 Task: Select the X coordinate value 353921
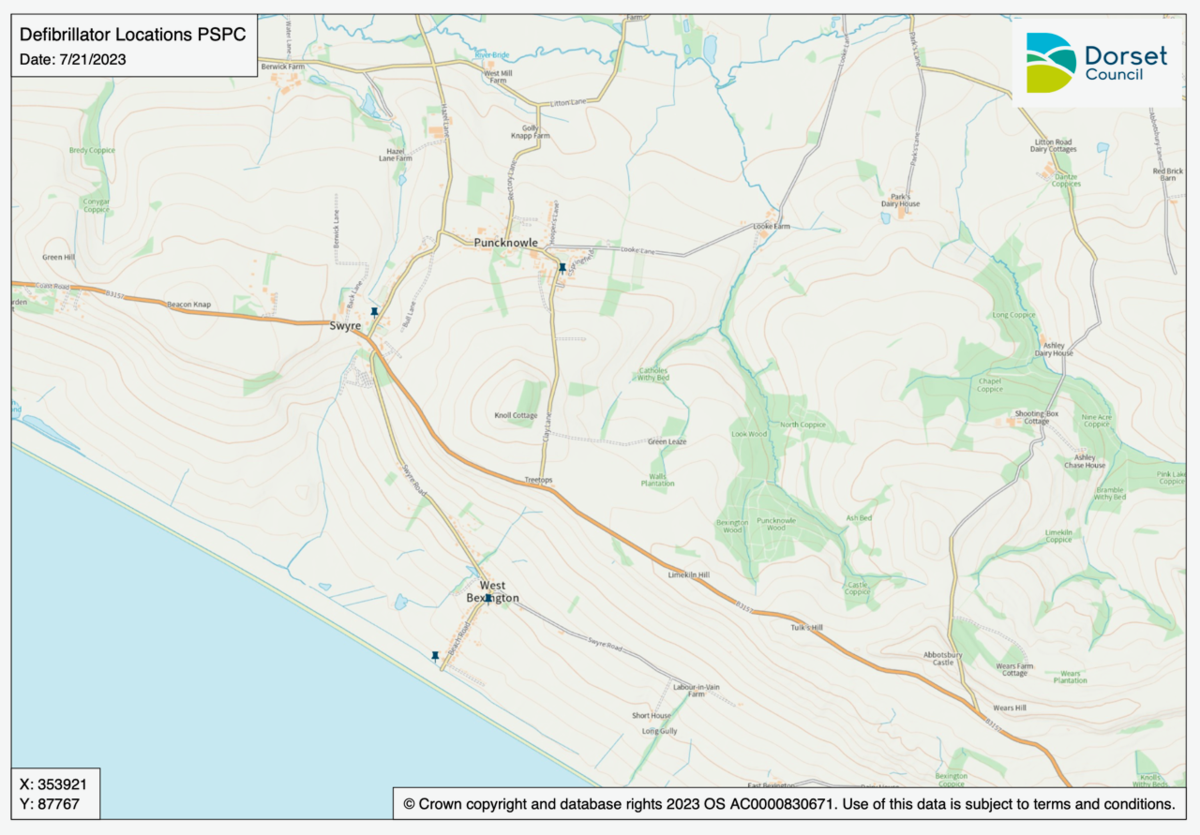[x=57, y=783]
